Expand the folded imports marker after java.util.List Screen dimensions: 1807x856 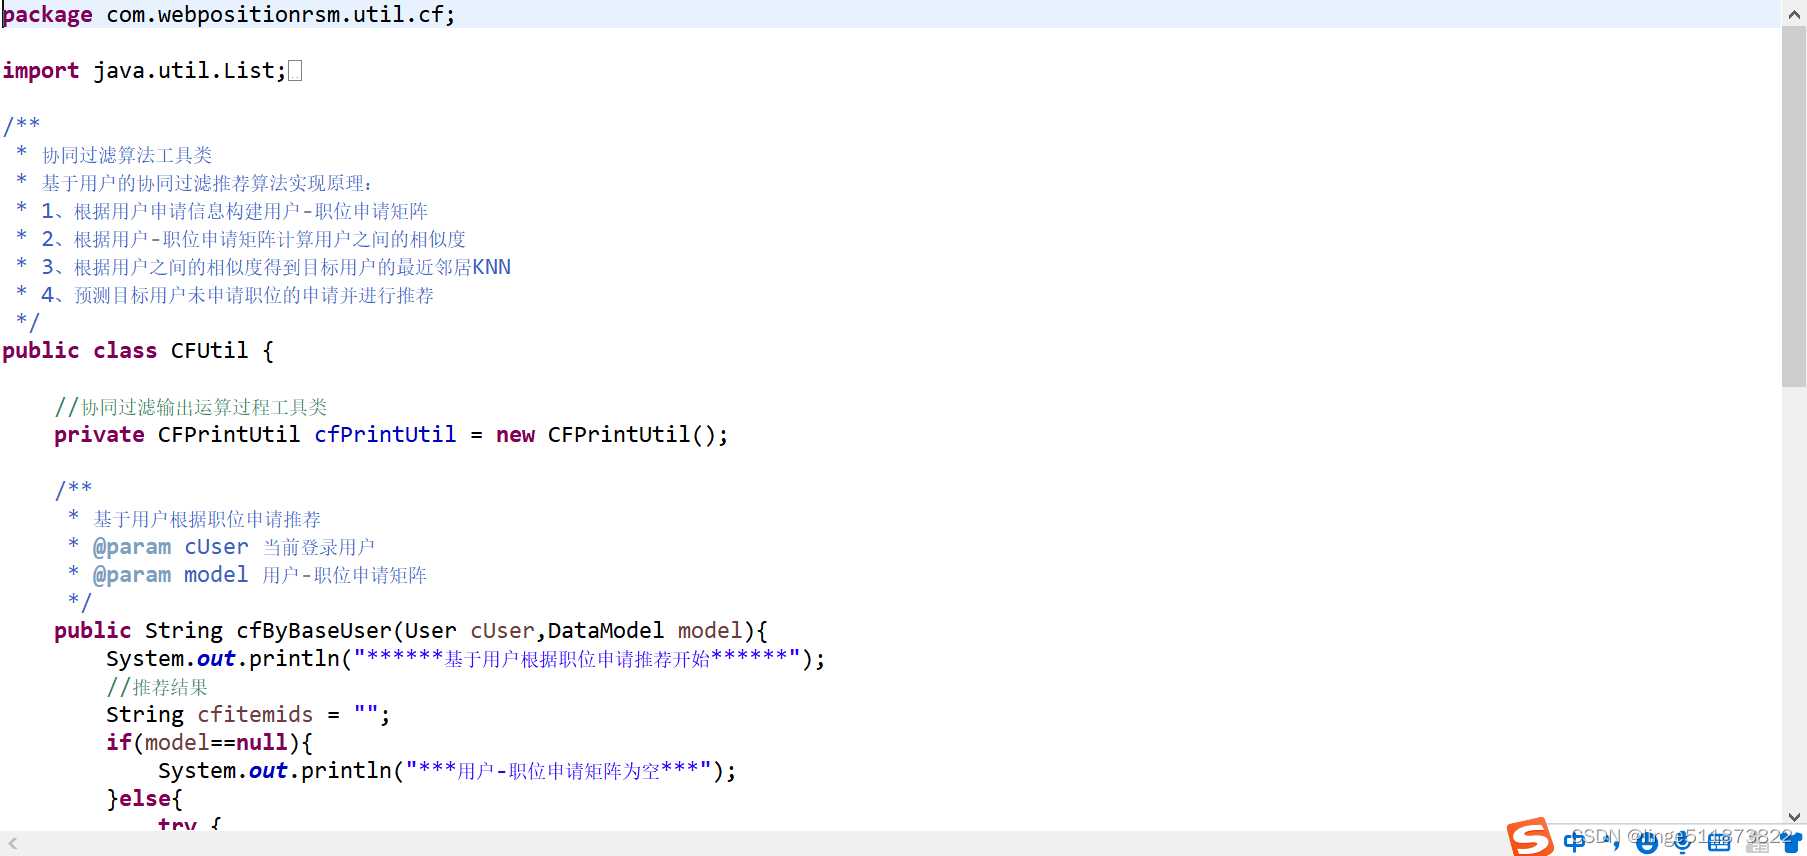tap(295, 71)
